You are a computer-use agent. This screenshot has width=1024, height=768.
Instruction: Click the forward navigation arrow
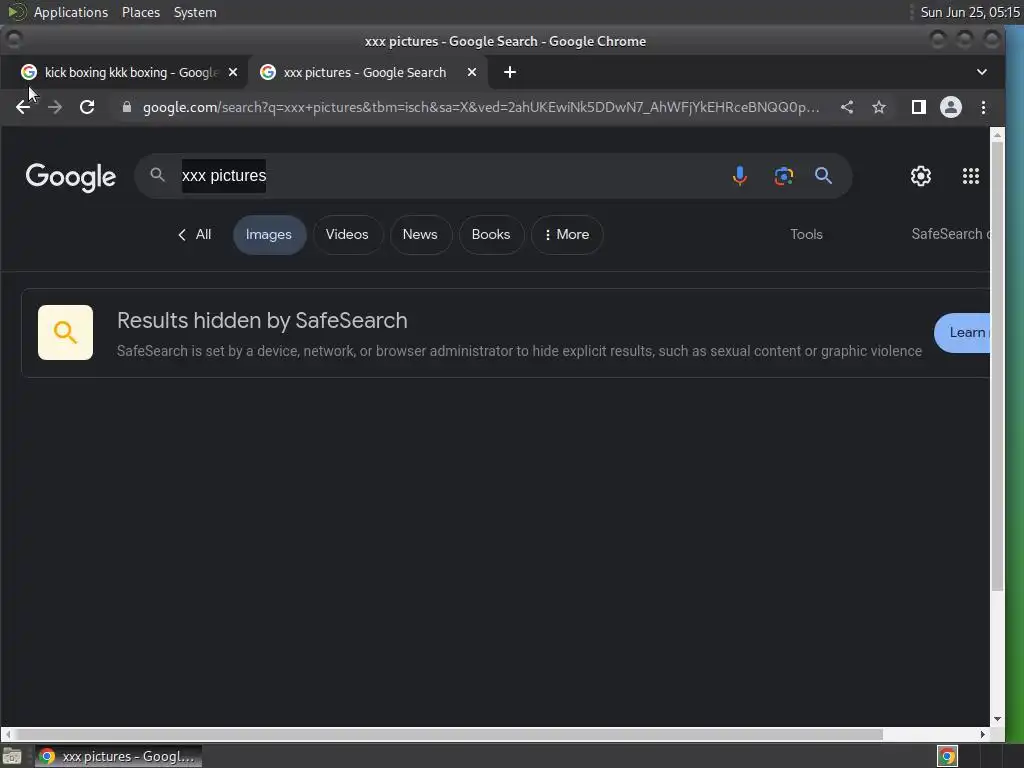pos(55,107)
